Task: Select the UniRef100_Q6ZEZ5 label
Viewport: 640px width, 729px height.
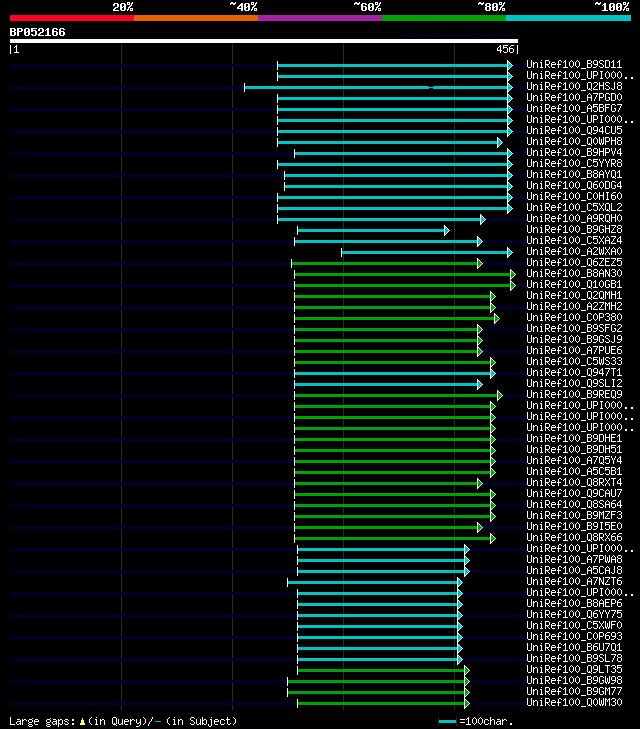Action: point(574,262)
